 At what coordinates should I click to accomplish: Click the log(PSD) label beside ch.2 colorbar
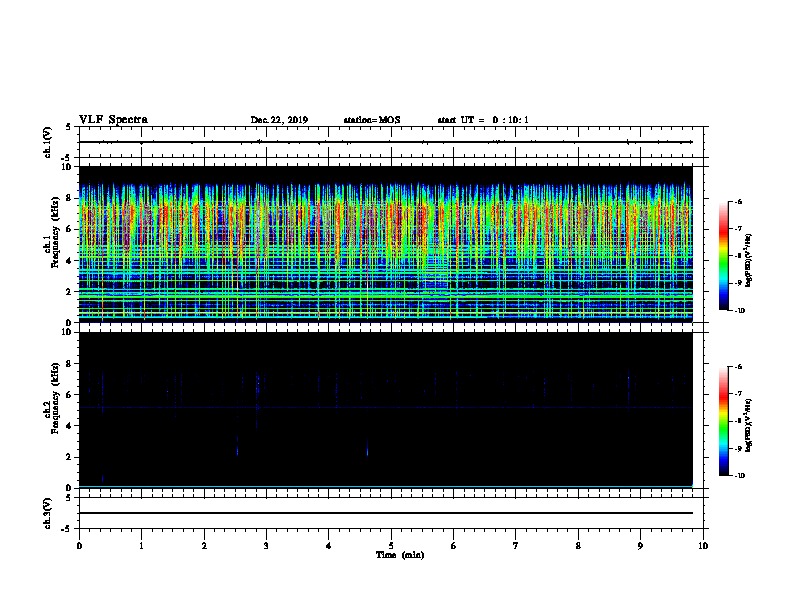pyautogui.click(x=748, y=426)
